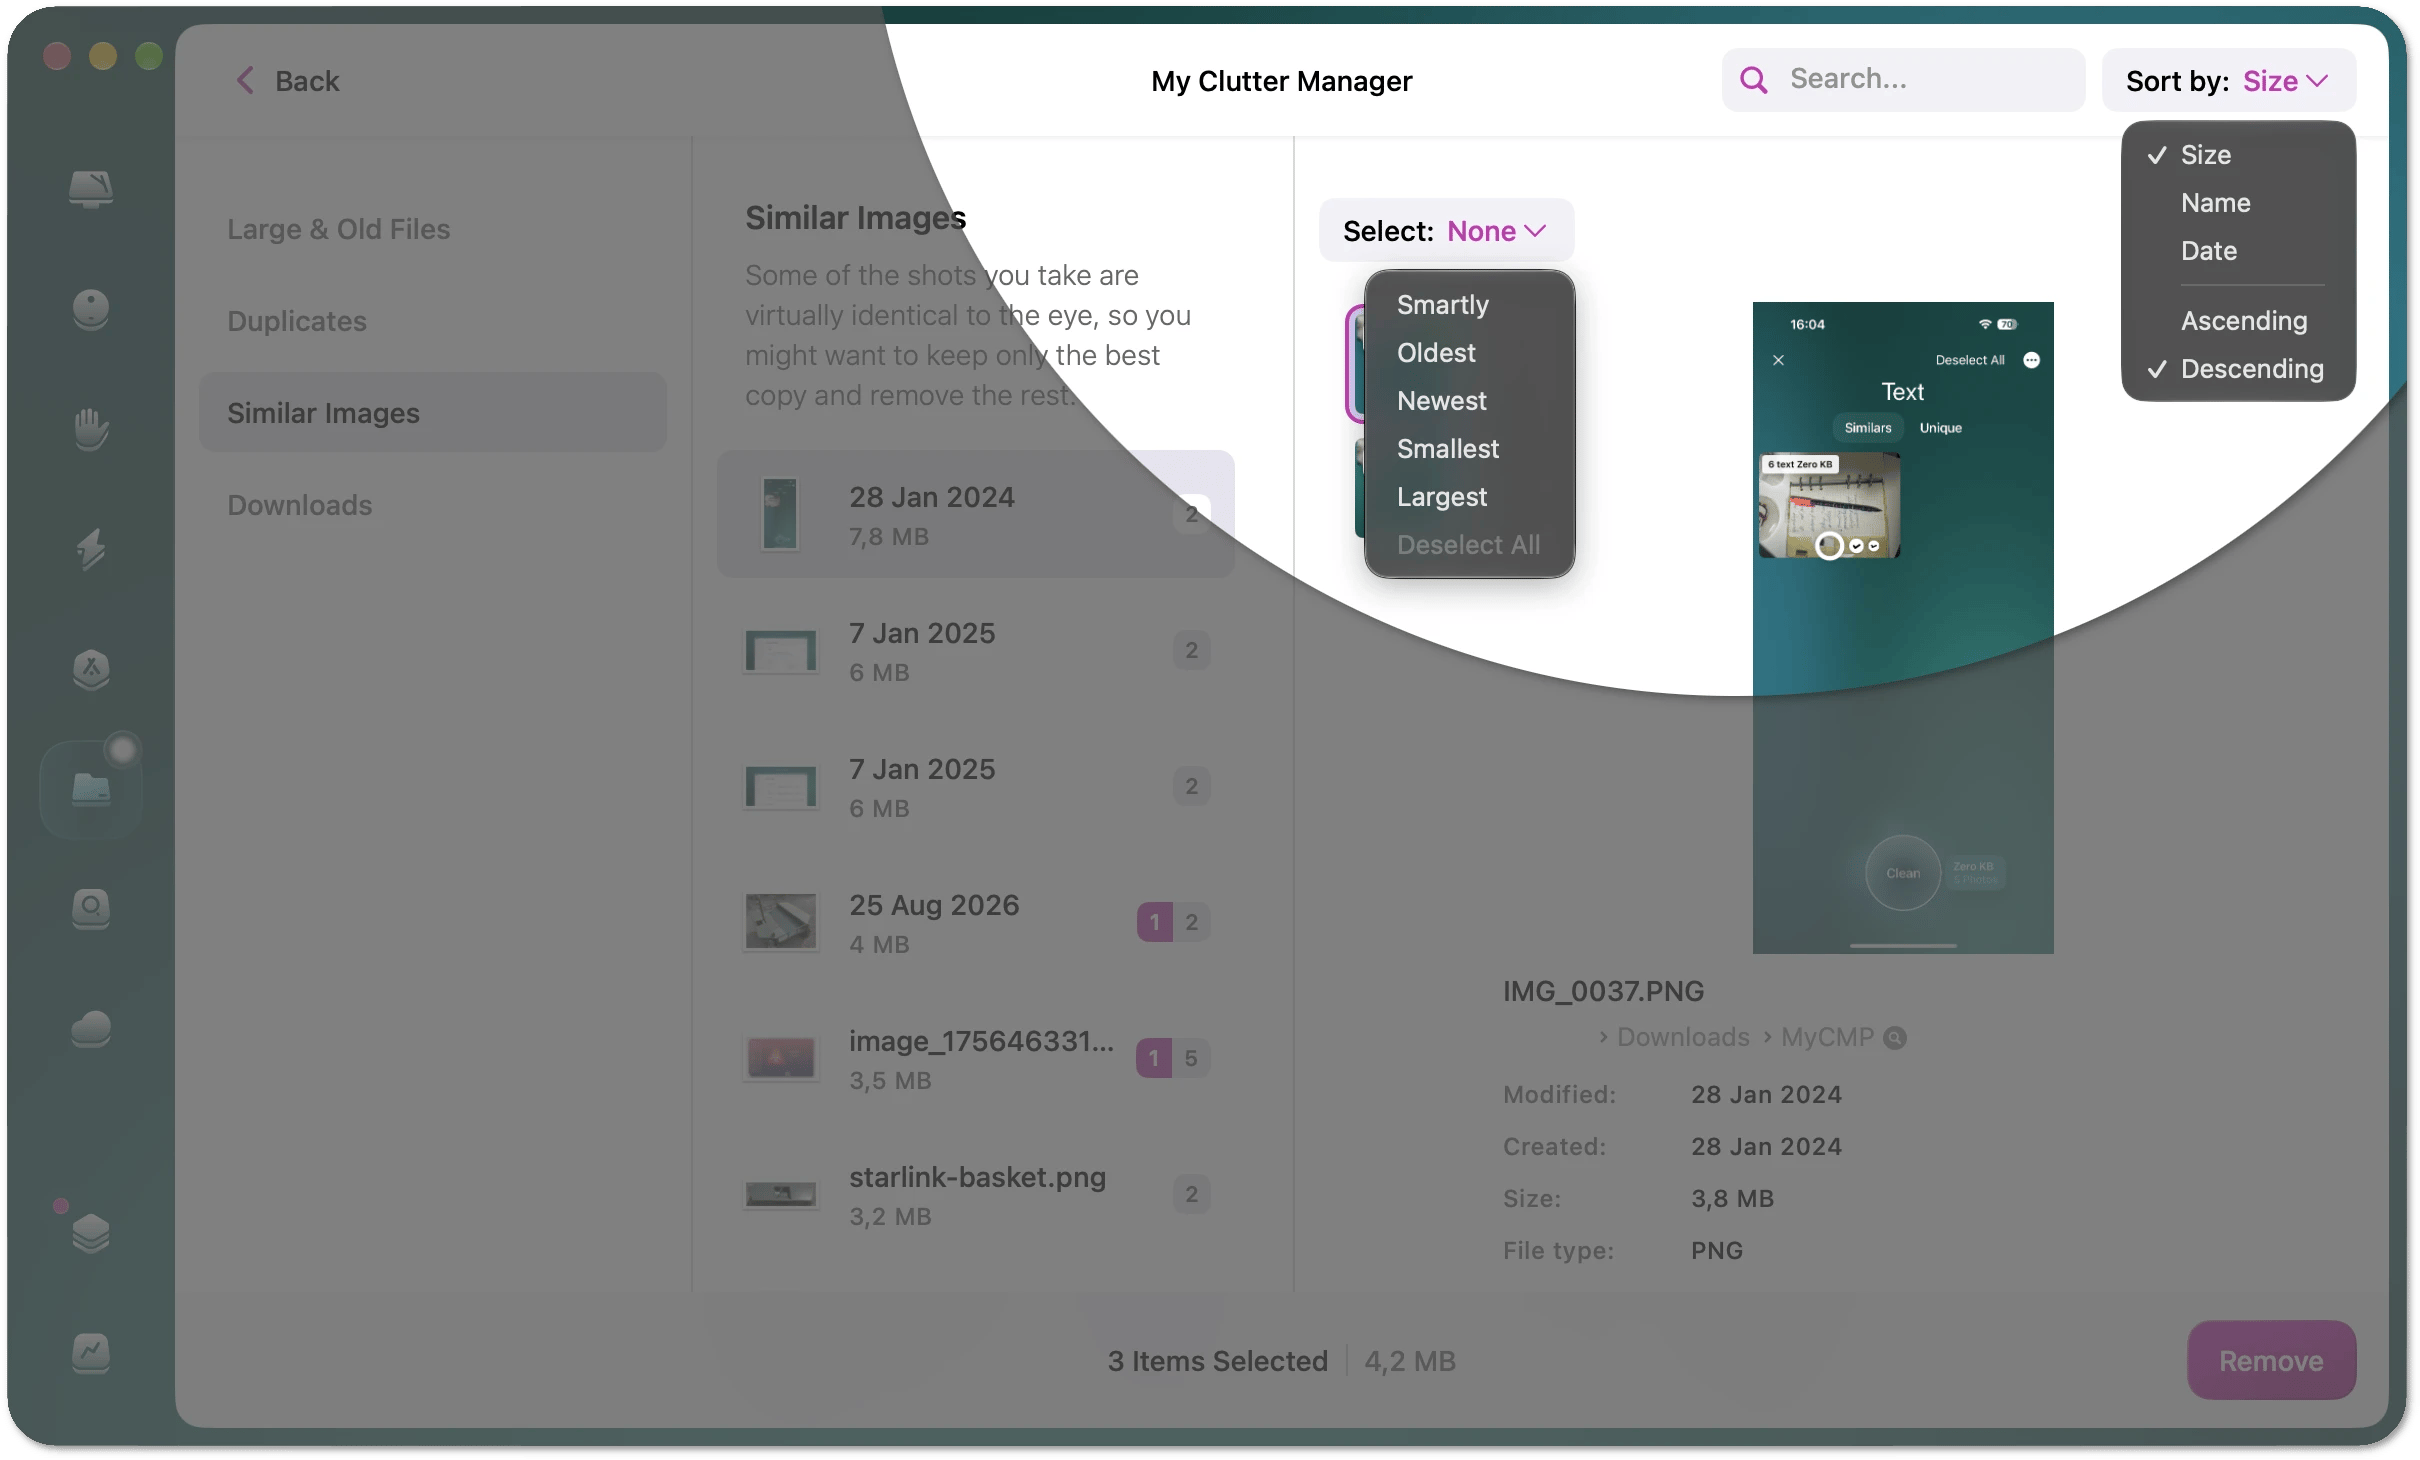Go to Large & Old Files section

tap(433, 229)
